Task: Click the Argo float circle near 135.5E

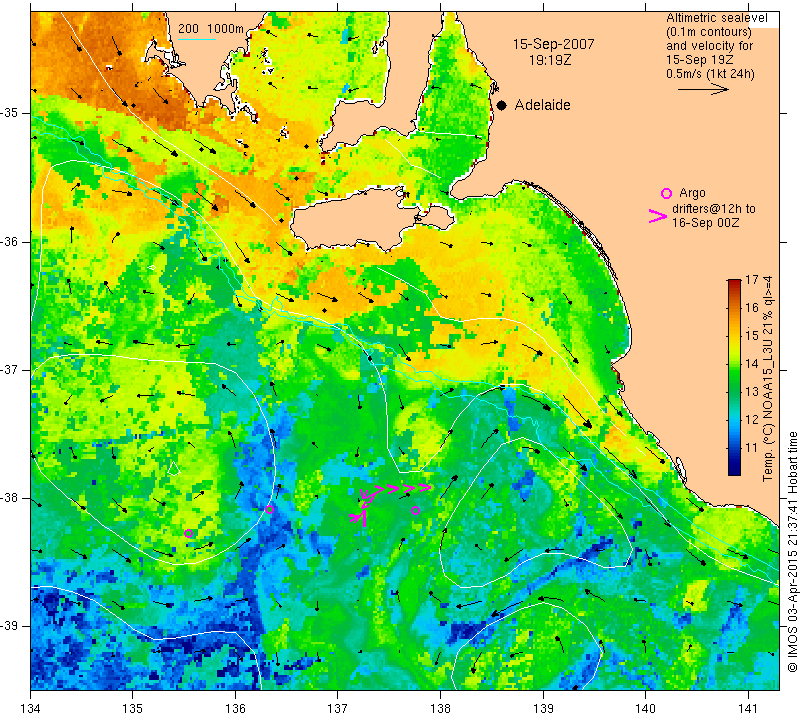Action: pos(188,533)
